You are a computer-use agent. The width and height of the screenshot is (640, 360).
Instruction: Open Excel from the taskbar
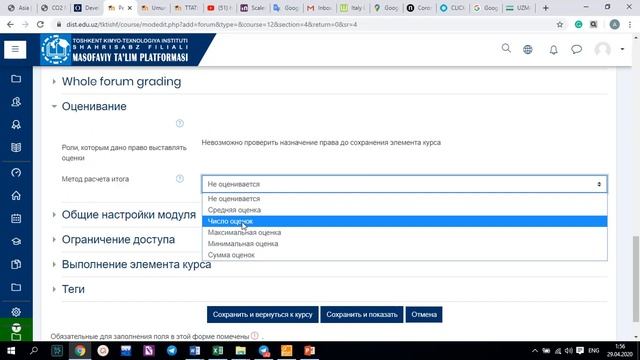218,351
